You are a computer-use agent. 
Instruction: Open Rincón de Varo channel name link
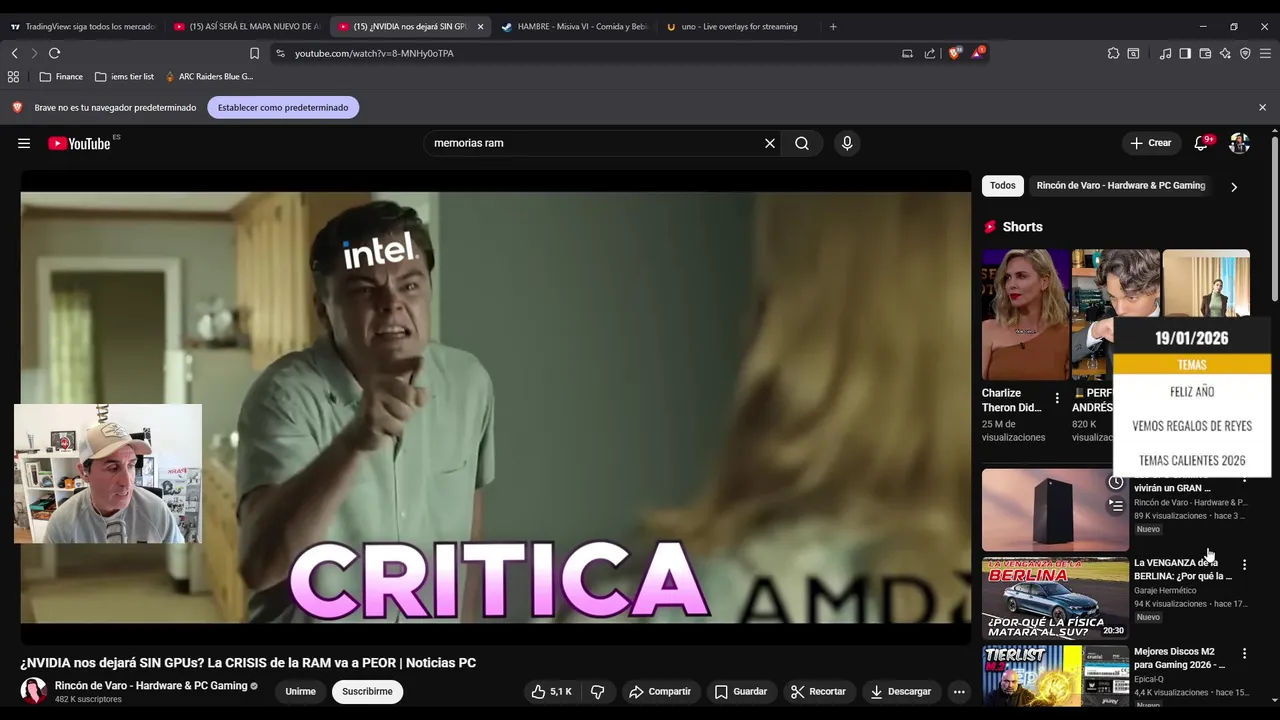pos(151,685)
